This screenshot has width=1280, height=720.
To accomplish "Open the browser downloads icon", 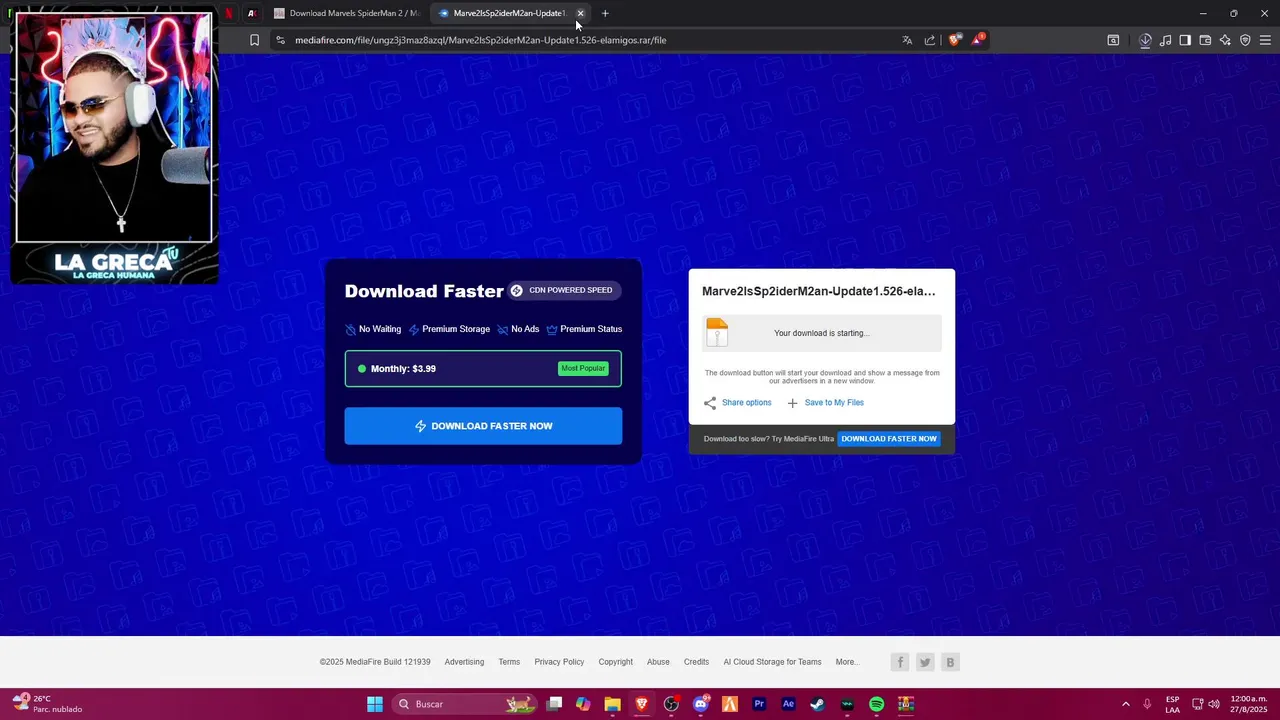I will point(1145,40).
